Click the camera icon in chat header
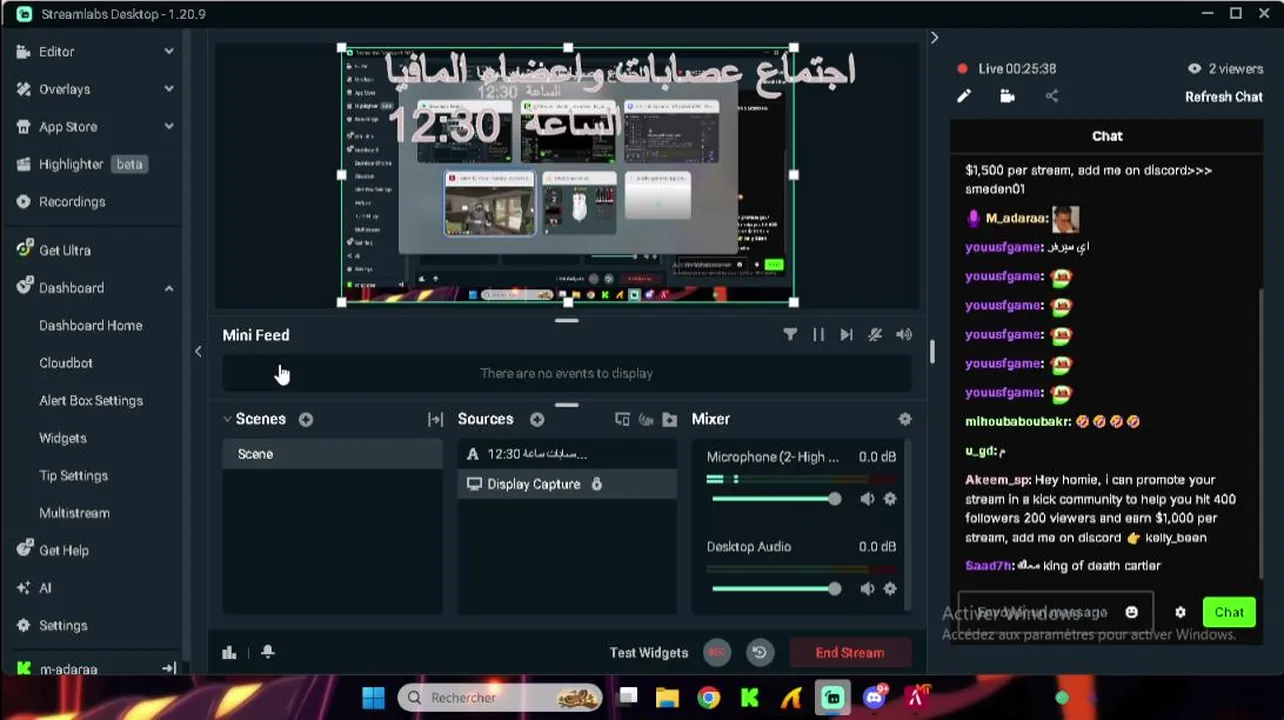This screenshot has width=1284, height=720. click(1007, 96)
